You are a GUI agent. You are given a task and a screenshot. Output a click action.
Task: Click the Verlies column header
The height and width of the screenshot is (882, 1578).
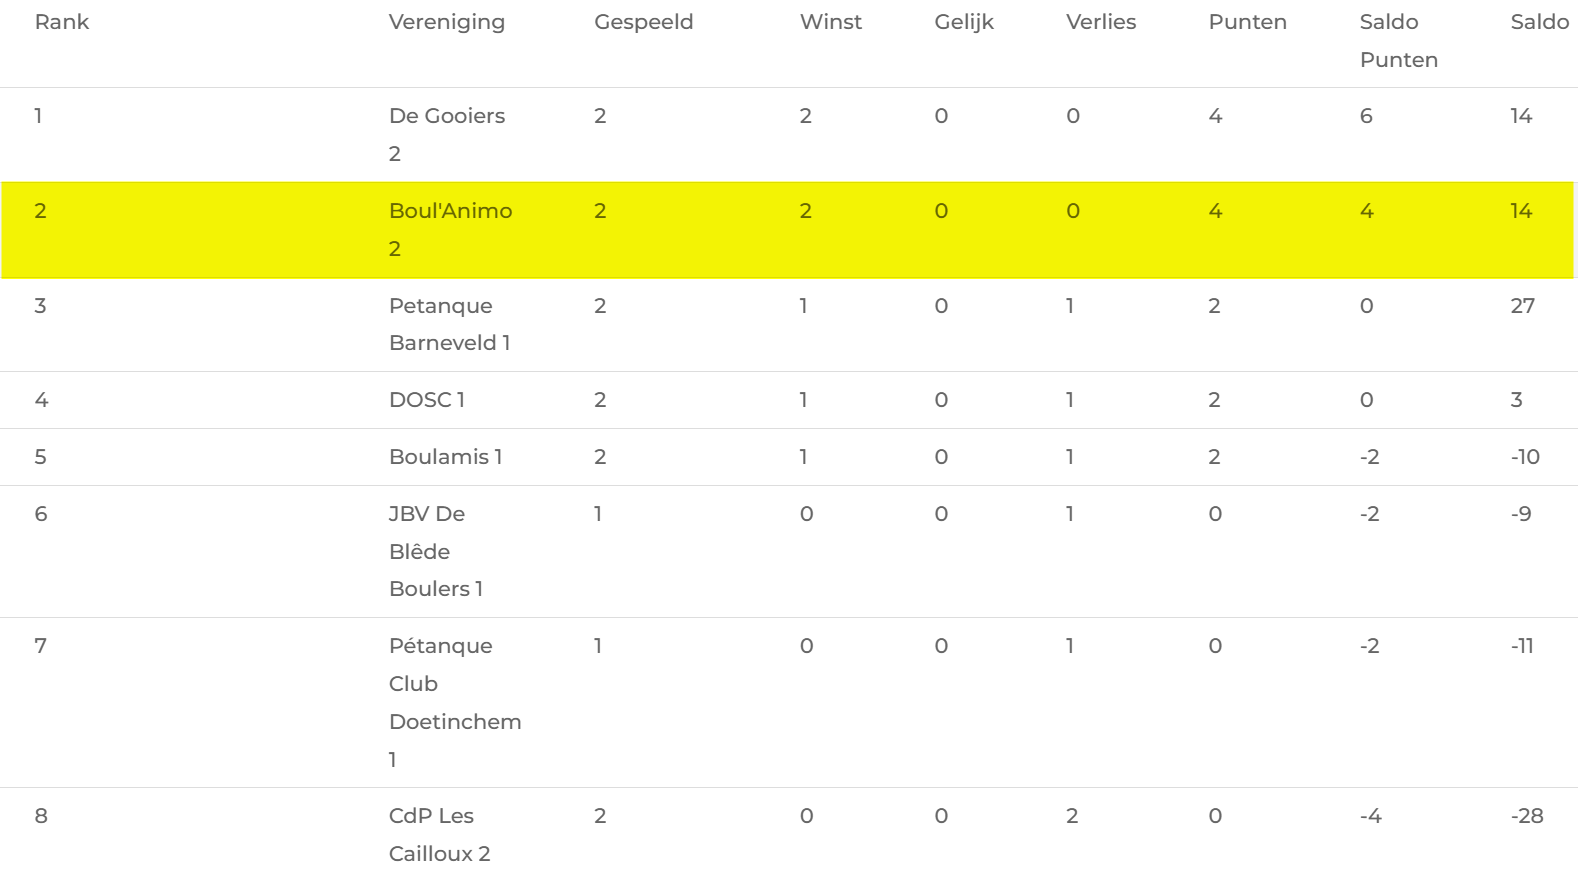point(1100,22)
